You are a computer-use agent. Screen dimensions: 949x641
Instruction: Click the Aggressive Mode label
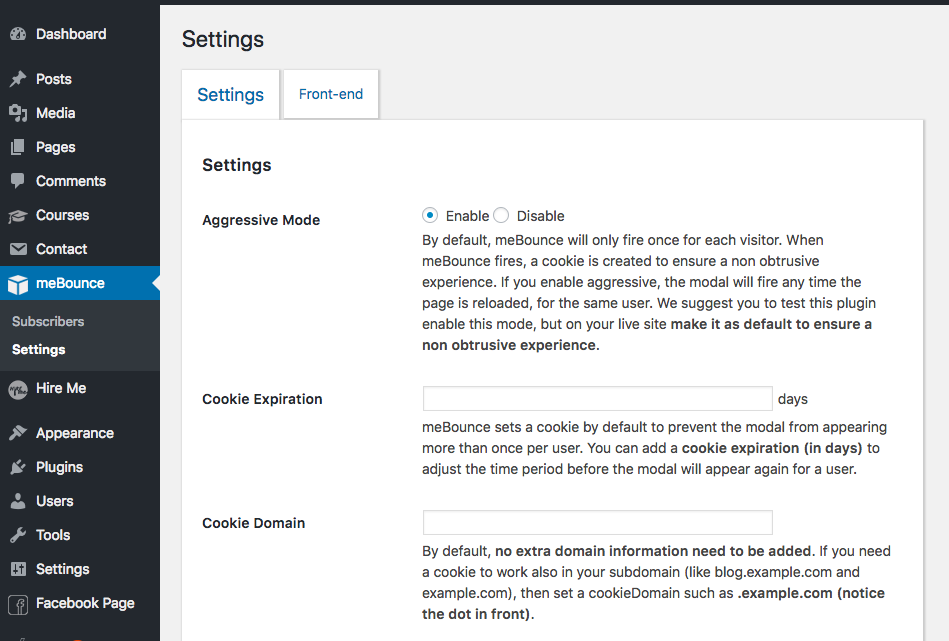click(261, 220)
